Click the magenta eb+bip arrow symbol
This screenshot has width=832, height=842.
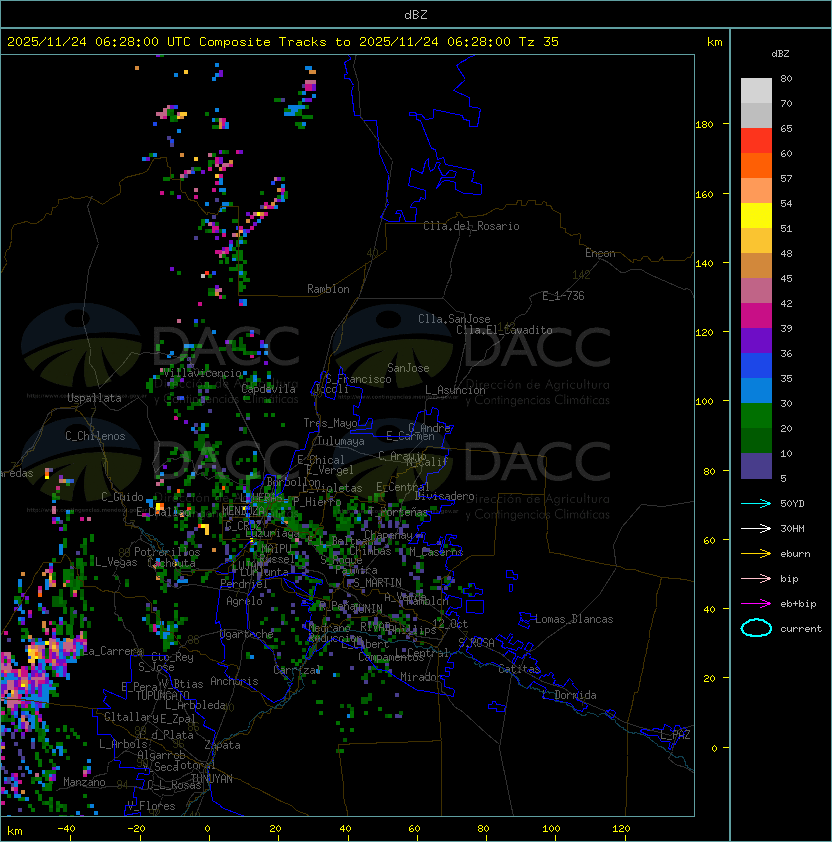point(756,604)
